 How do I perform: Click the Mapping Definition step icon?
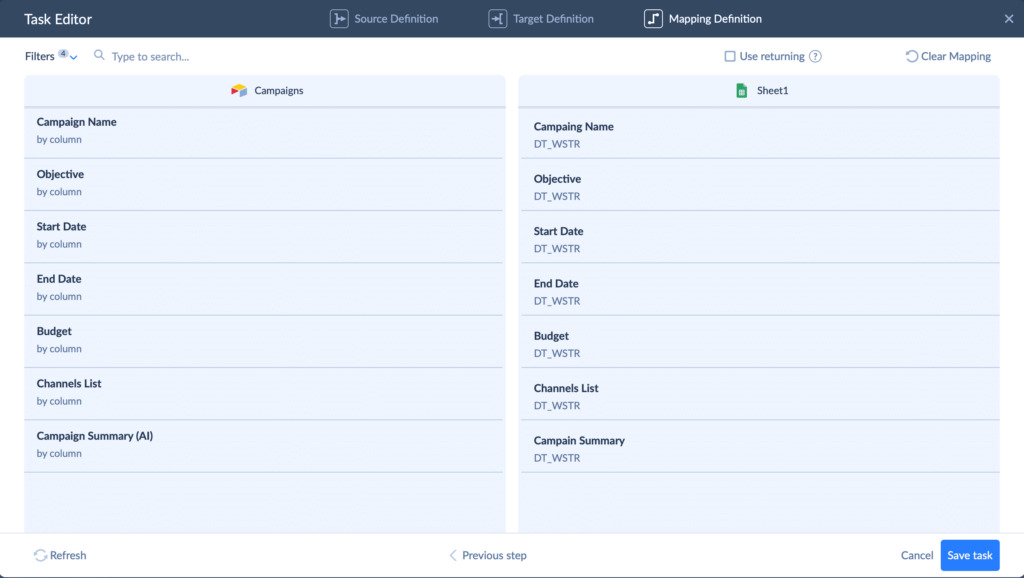pos(653,19)
